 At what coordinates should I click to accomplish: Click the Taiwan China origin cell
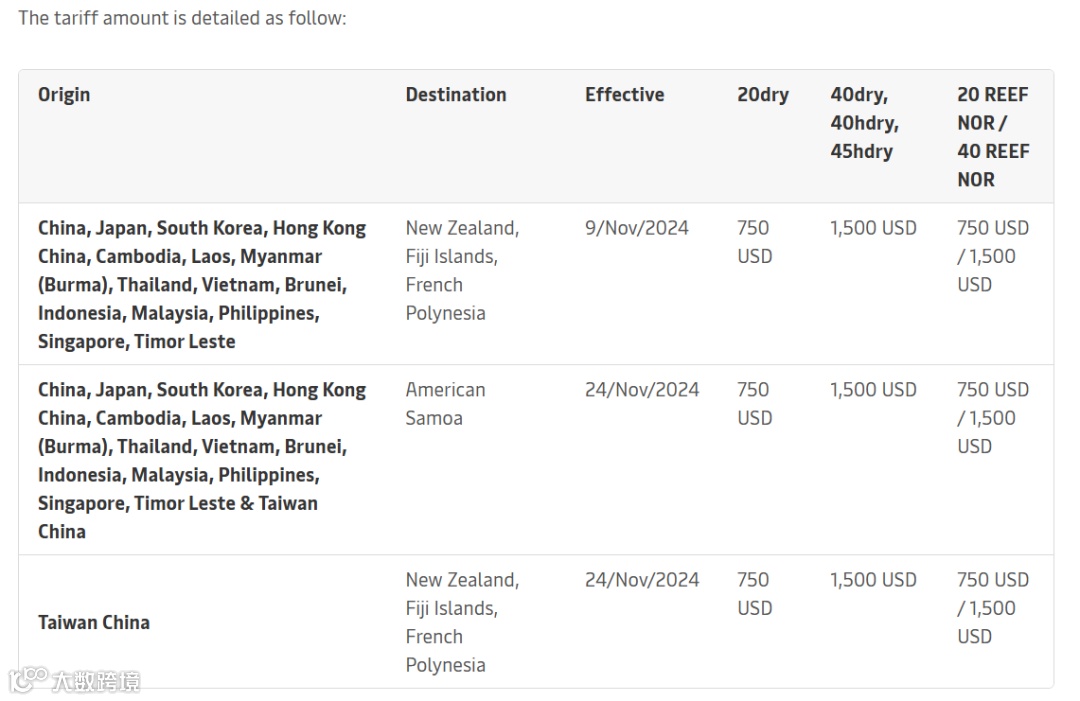click(94, 622)
